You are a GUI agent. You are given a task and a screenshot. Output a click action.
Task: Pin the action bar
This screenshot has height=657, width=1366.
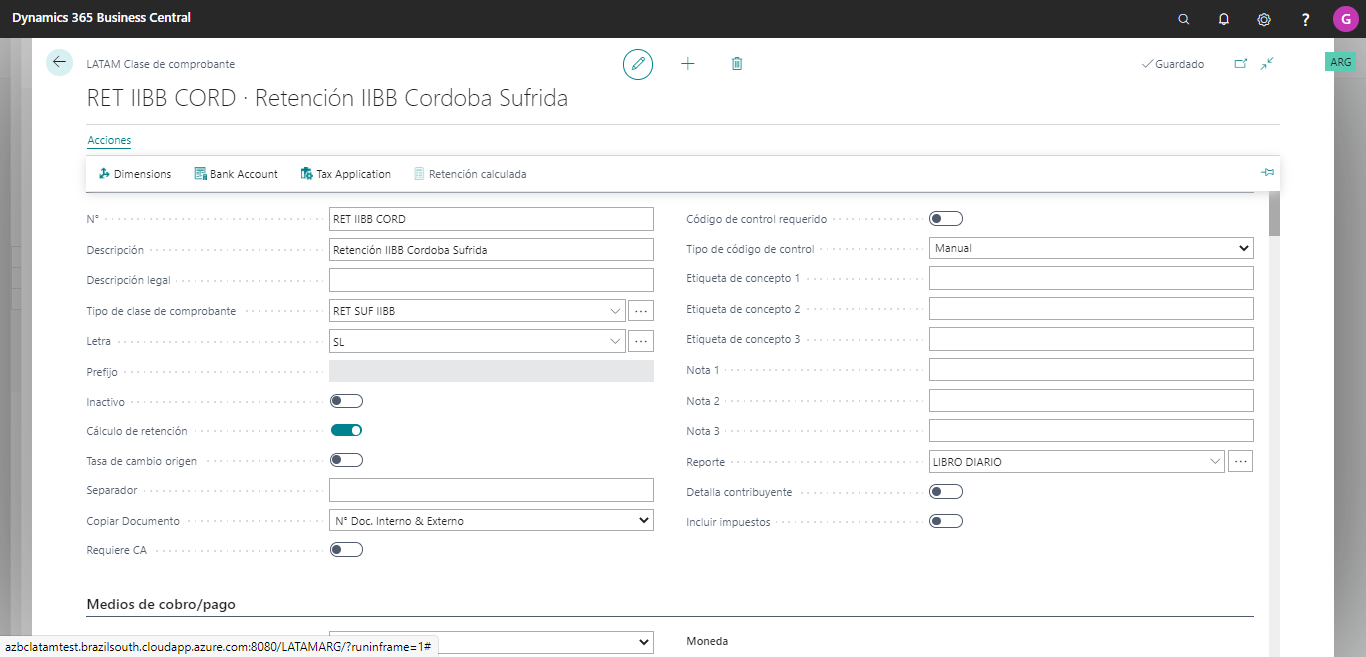[1267, 173]
